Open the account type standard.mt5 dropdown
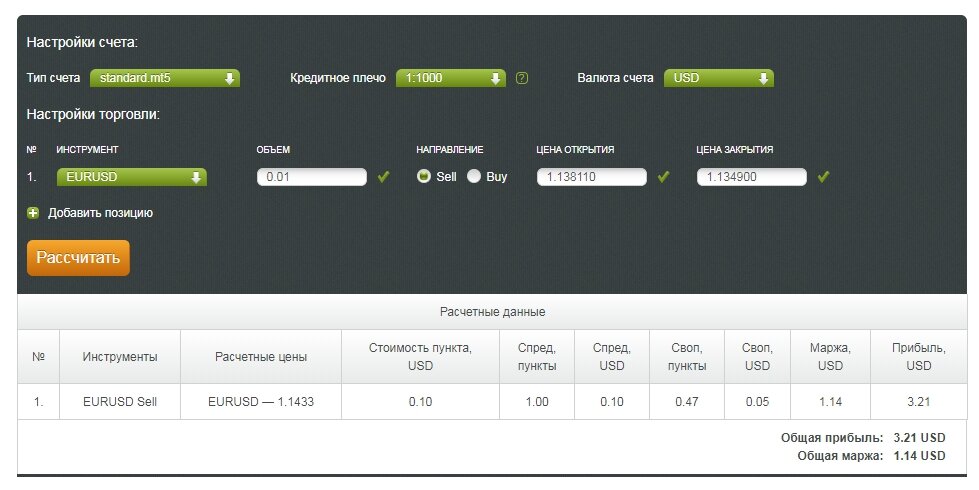Viewport: 979px width, 490px height. click(165, 78)
